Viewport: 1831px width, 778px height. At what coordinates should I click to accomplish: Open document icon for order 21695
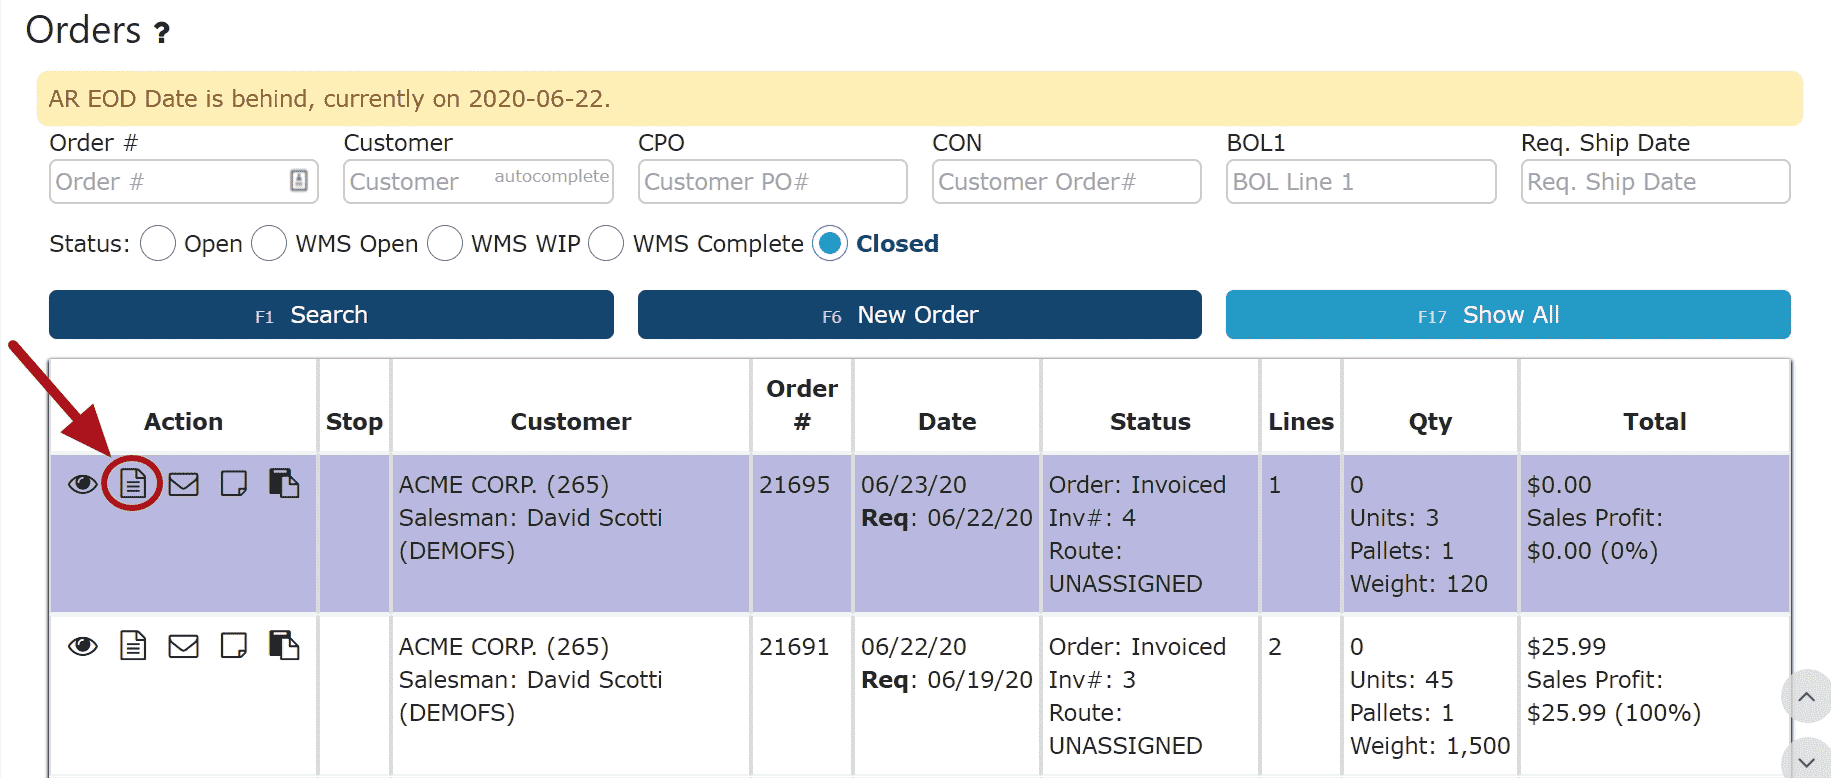coord(133,484)
